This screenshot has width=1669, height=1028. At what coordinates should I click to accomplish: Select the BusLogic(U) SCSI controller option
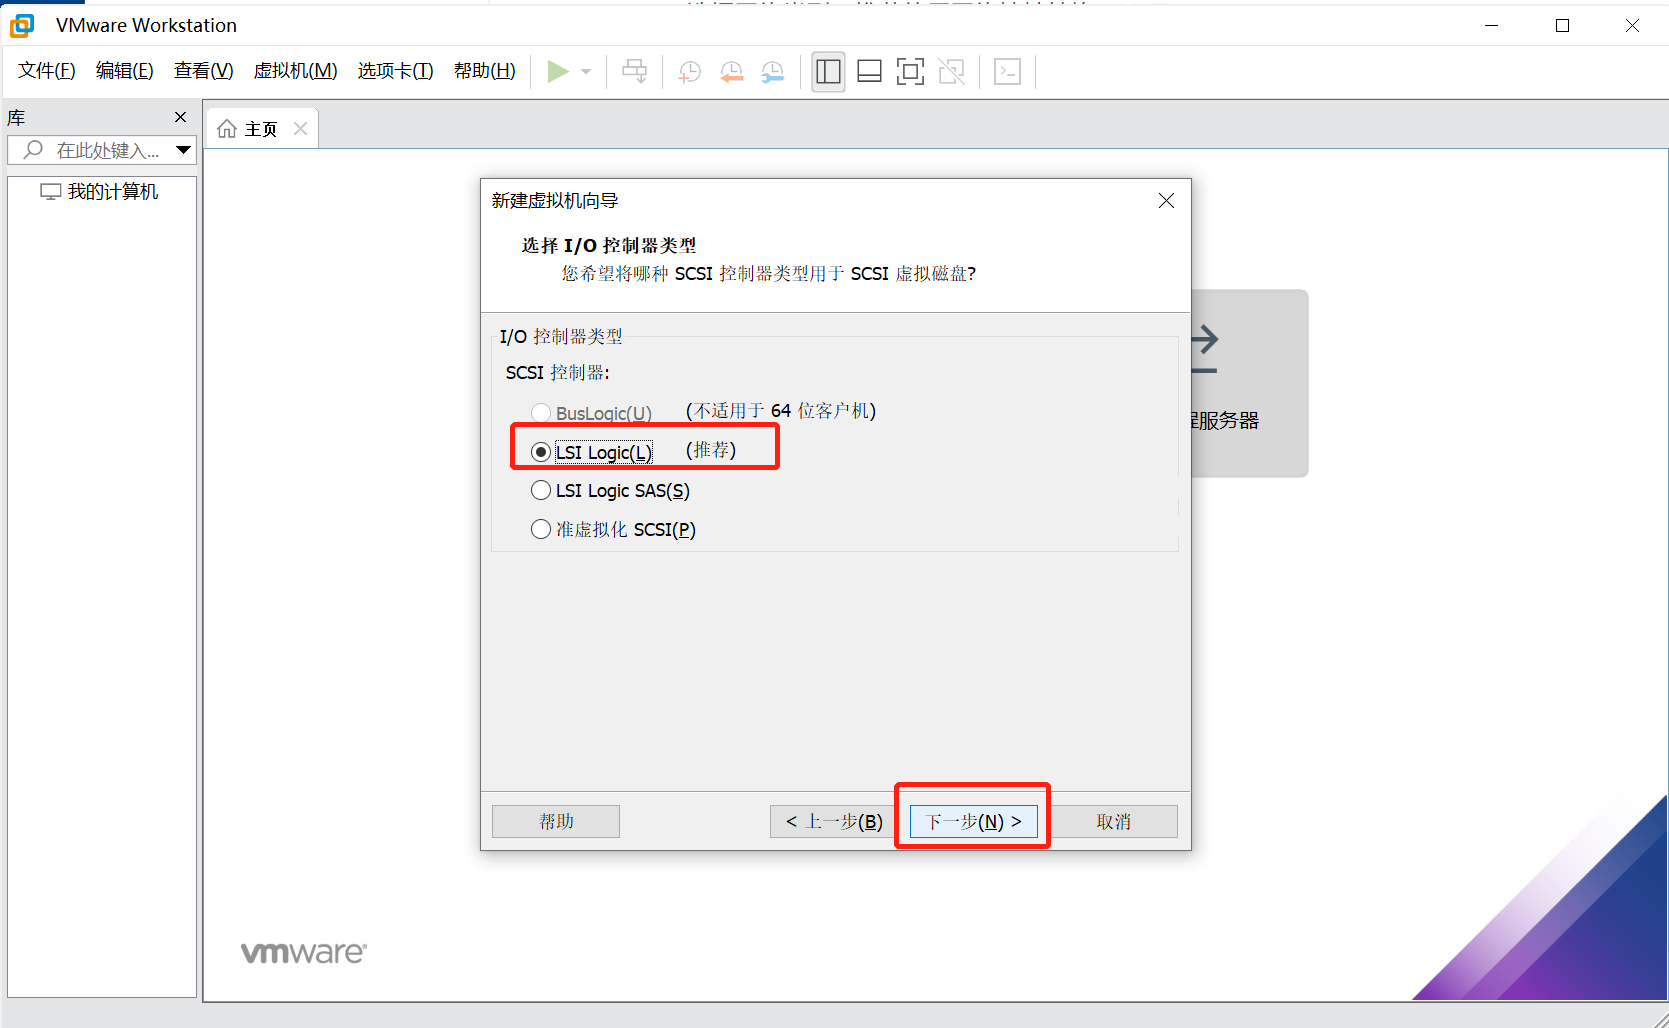[x=541, y=412]
